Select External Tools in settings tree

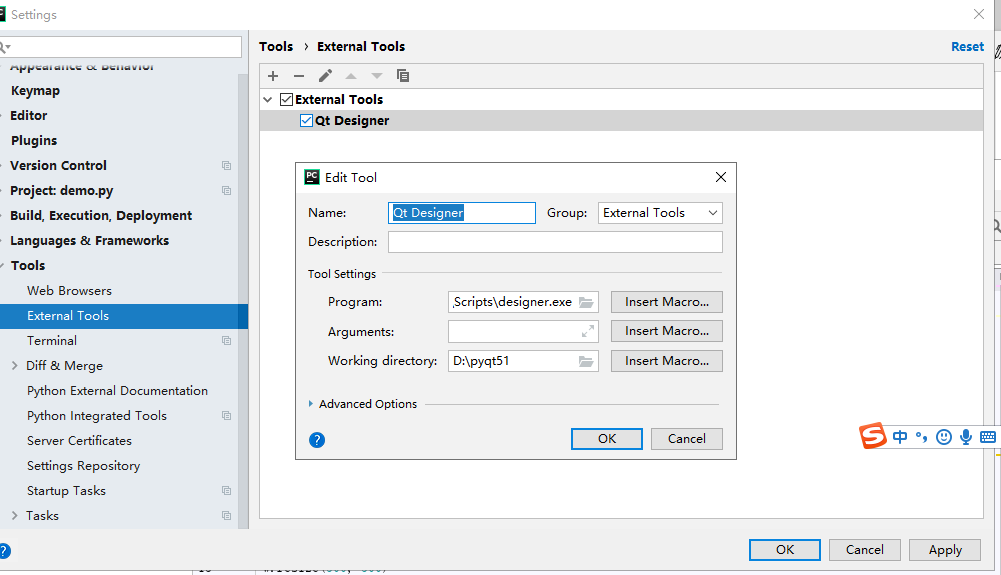click(124, 316)
